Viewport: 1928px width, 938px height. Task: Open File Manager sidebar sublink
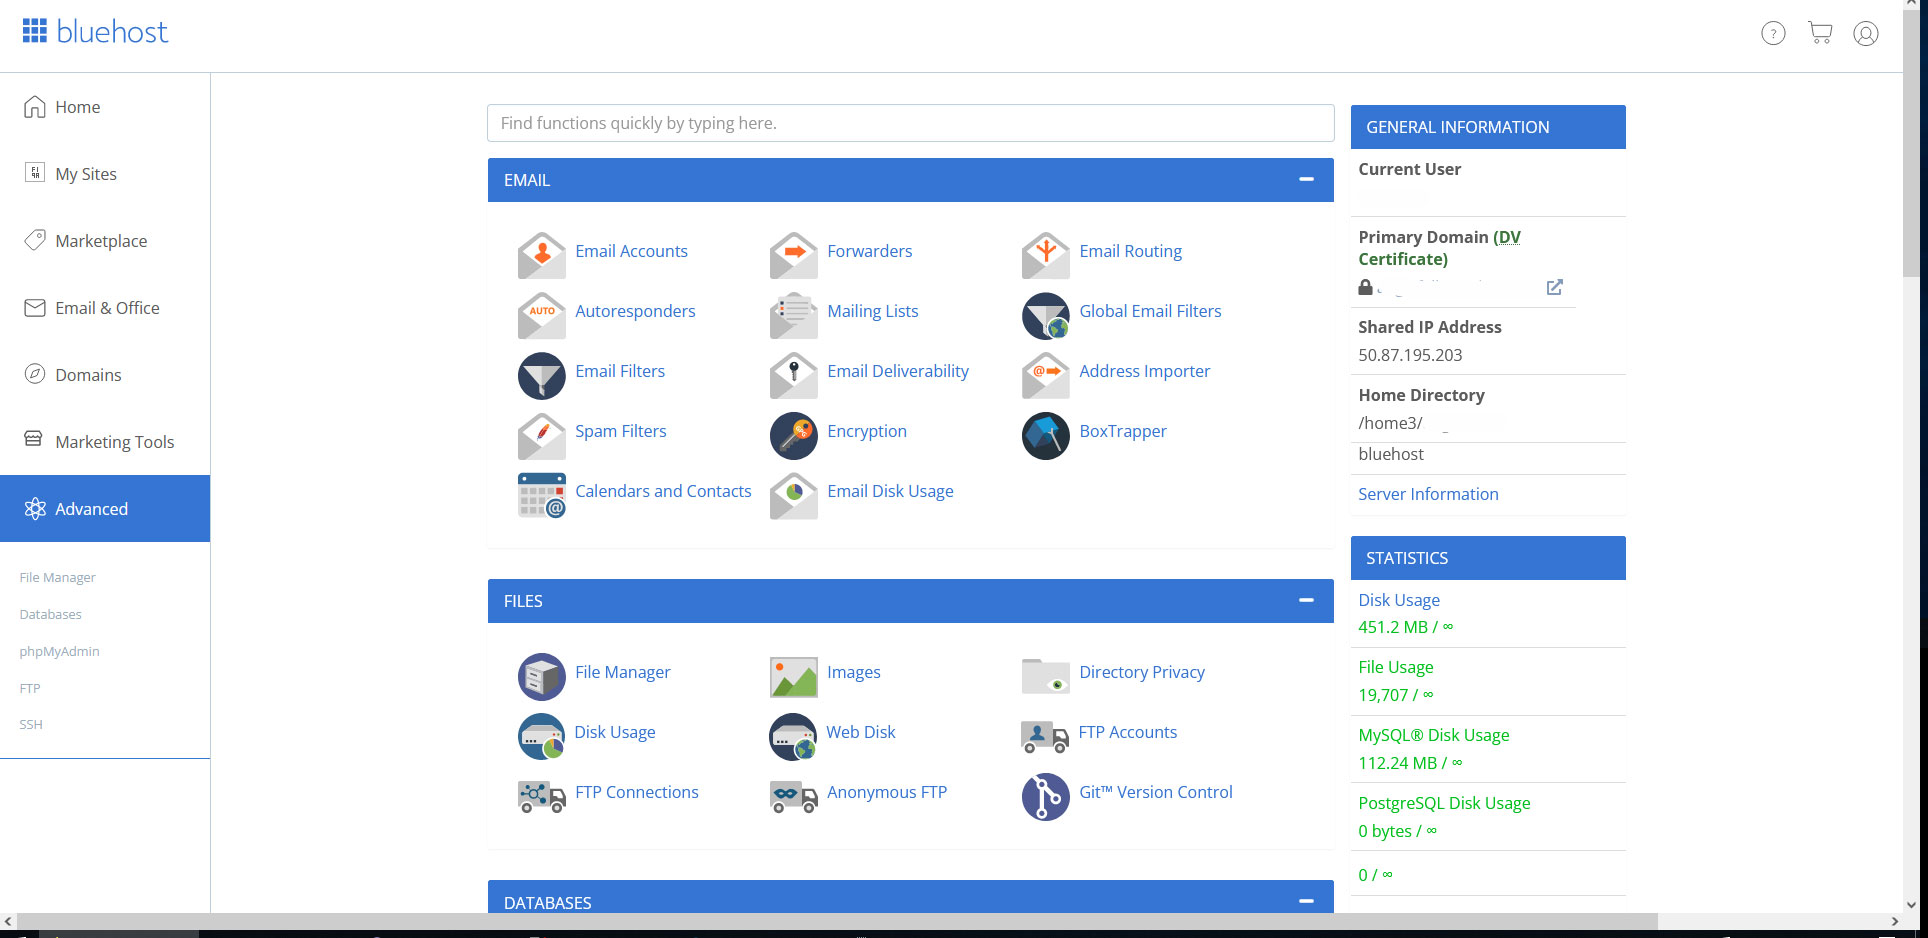click(58, 577)
